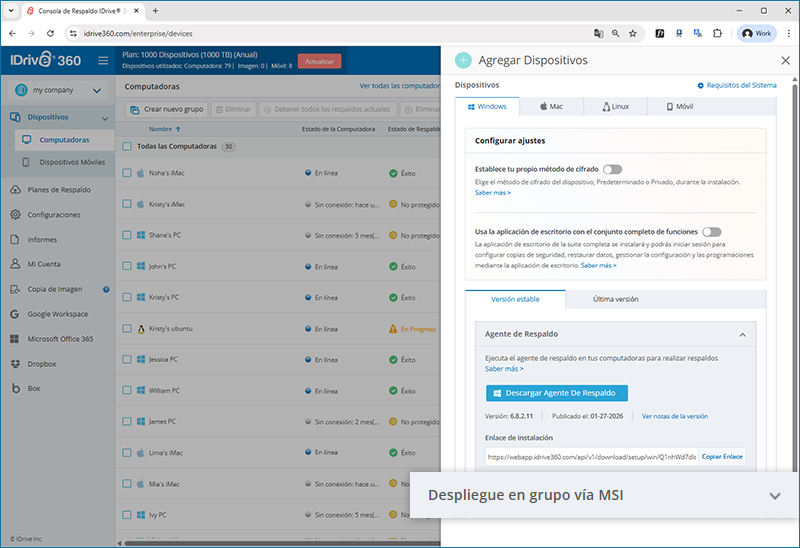Click Saber más under cifrado setting

tap(492, 193)
